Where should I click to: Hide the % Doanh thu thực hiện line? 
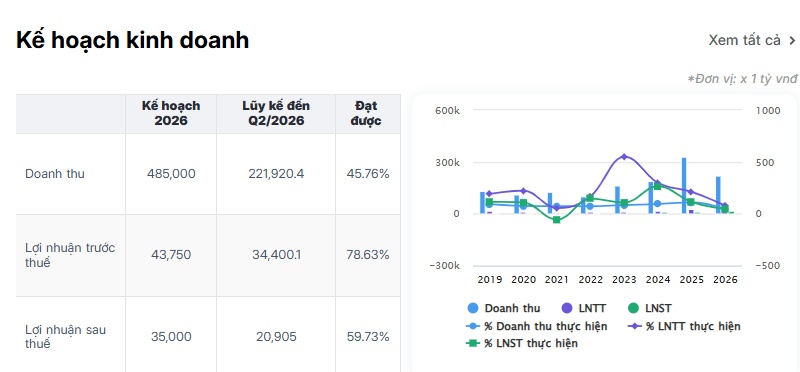coord(537,326)
